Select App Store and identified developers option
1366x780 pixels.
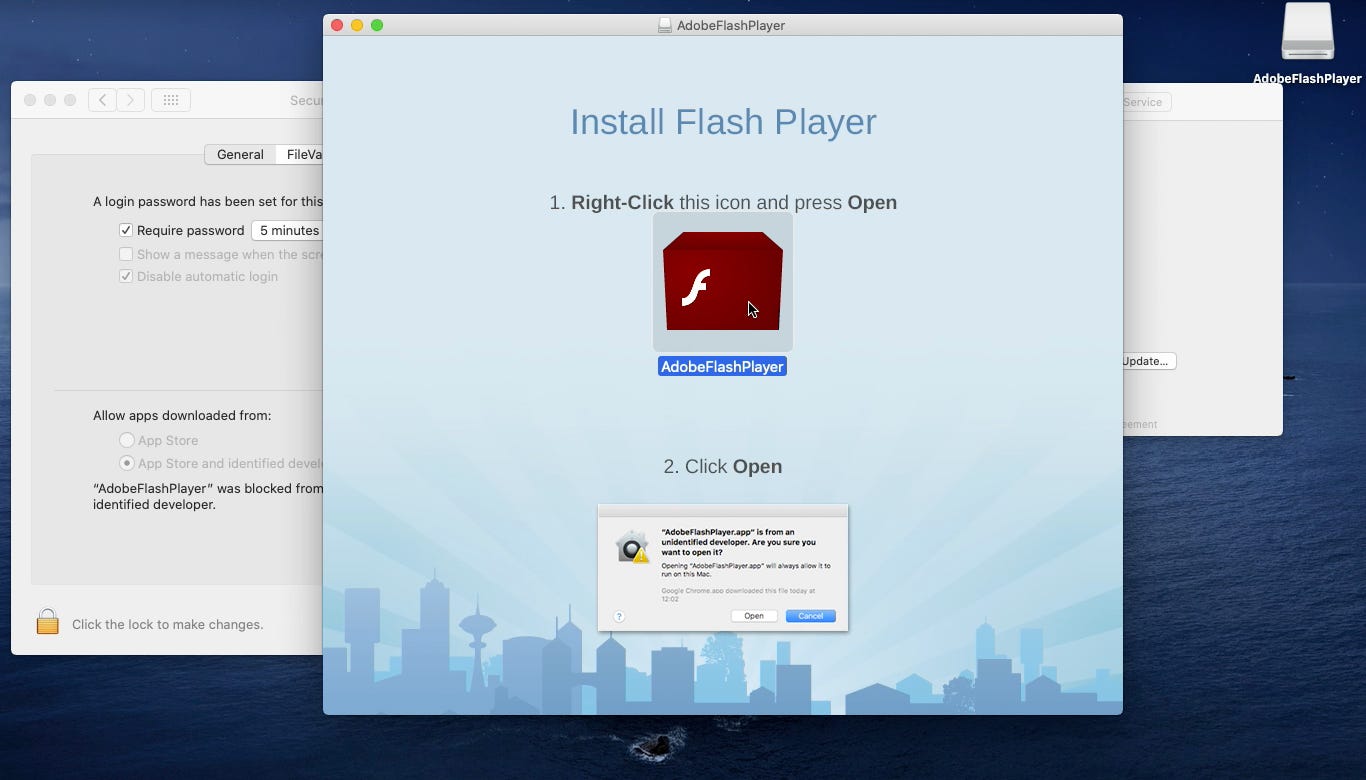click(x=127, y=463)
